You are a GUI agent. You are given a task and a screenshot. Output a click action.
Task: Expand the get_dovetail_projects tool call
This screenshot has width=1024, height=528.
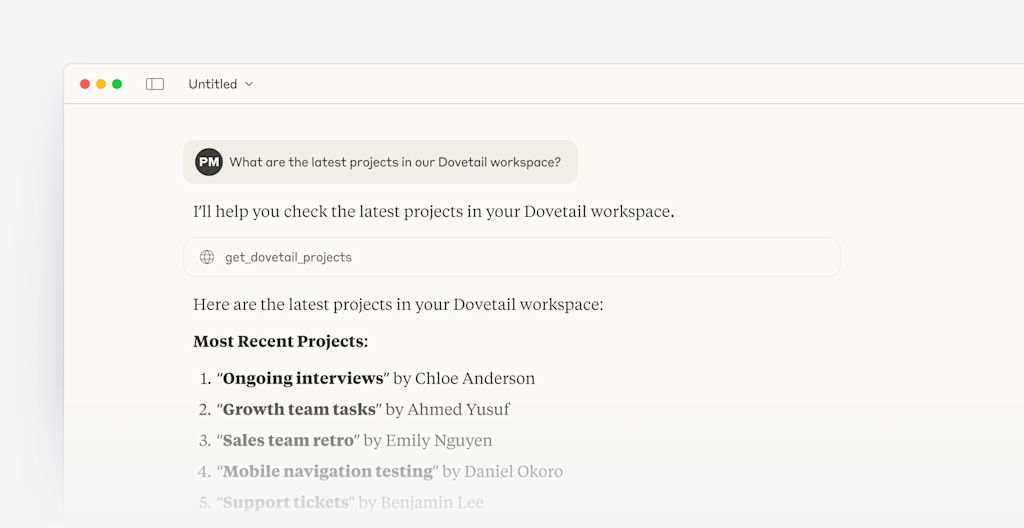(x=511, y=257)
